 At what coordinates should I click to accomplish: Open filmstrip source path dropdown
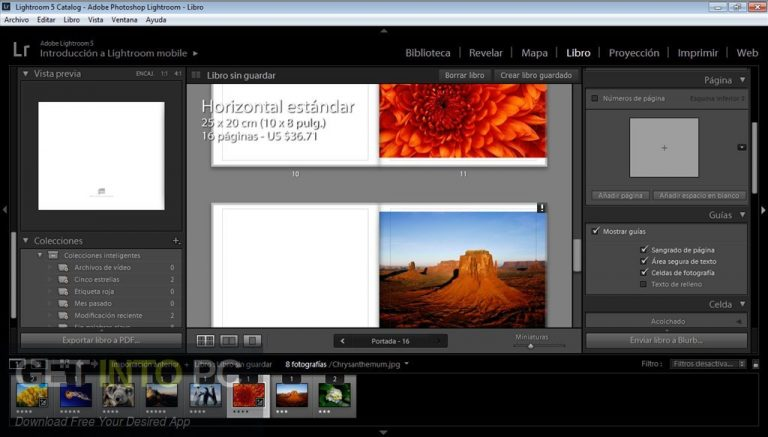407,364
